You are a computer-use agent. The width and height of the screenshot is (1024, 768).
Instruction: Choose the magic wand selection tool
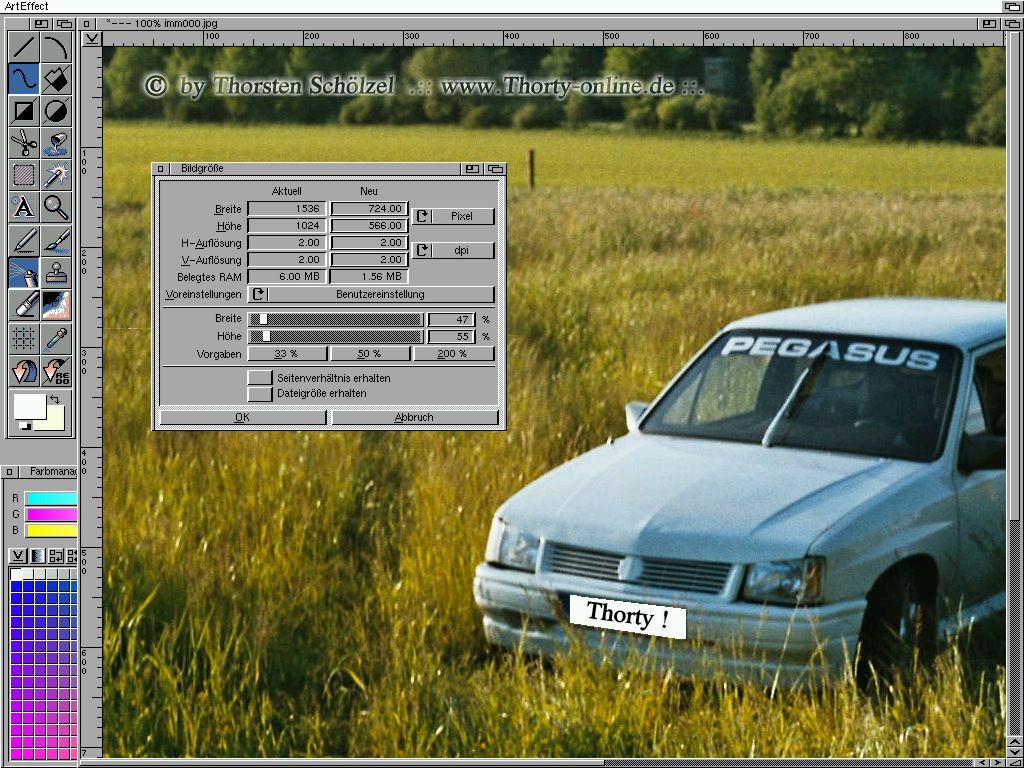coord(56,175)
